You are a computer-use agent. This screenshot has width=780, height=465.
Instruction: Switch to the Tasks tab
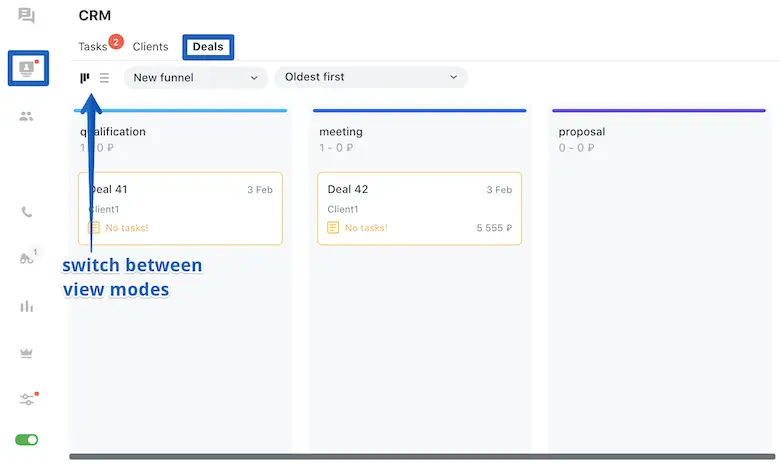(x=93, y=47)
